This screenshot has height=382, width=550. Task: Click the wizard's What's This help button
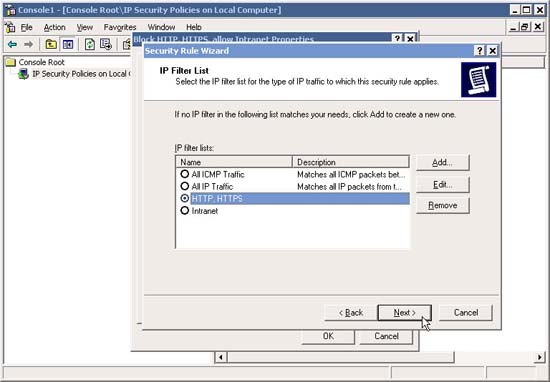[x=480, y=51]
